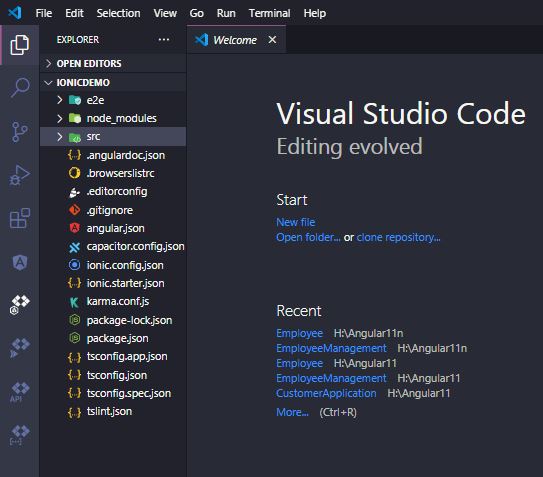This screenshot has height=477, width=543.
Task: Open the Terminal menu
Action: click(x=269, y=13)
